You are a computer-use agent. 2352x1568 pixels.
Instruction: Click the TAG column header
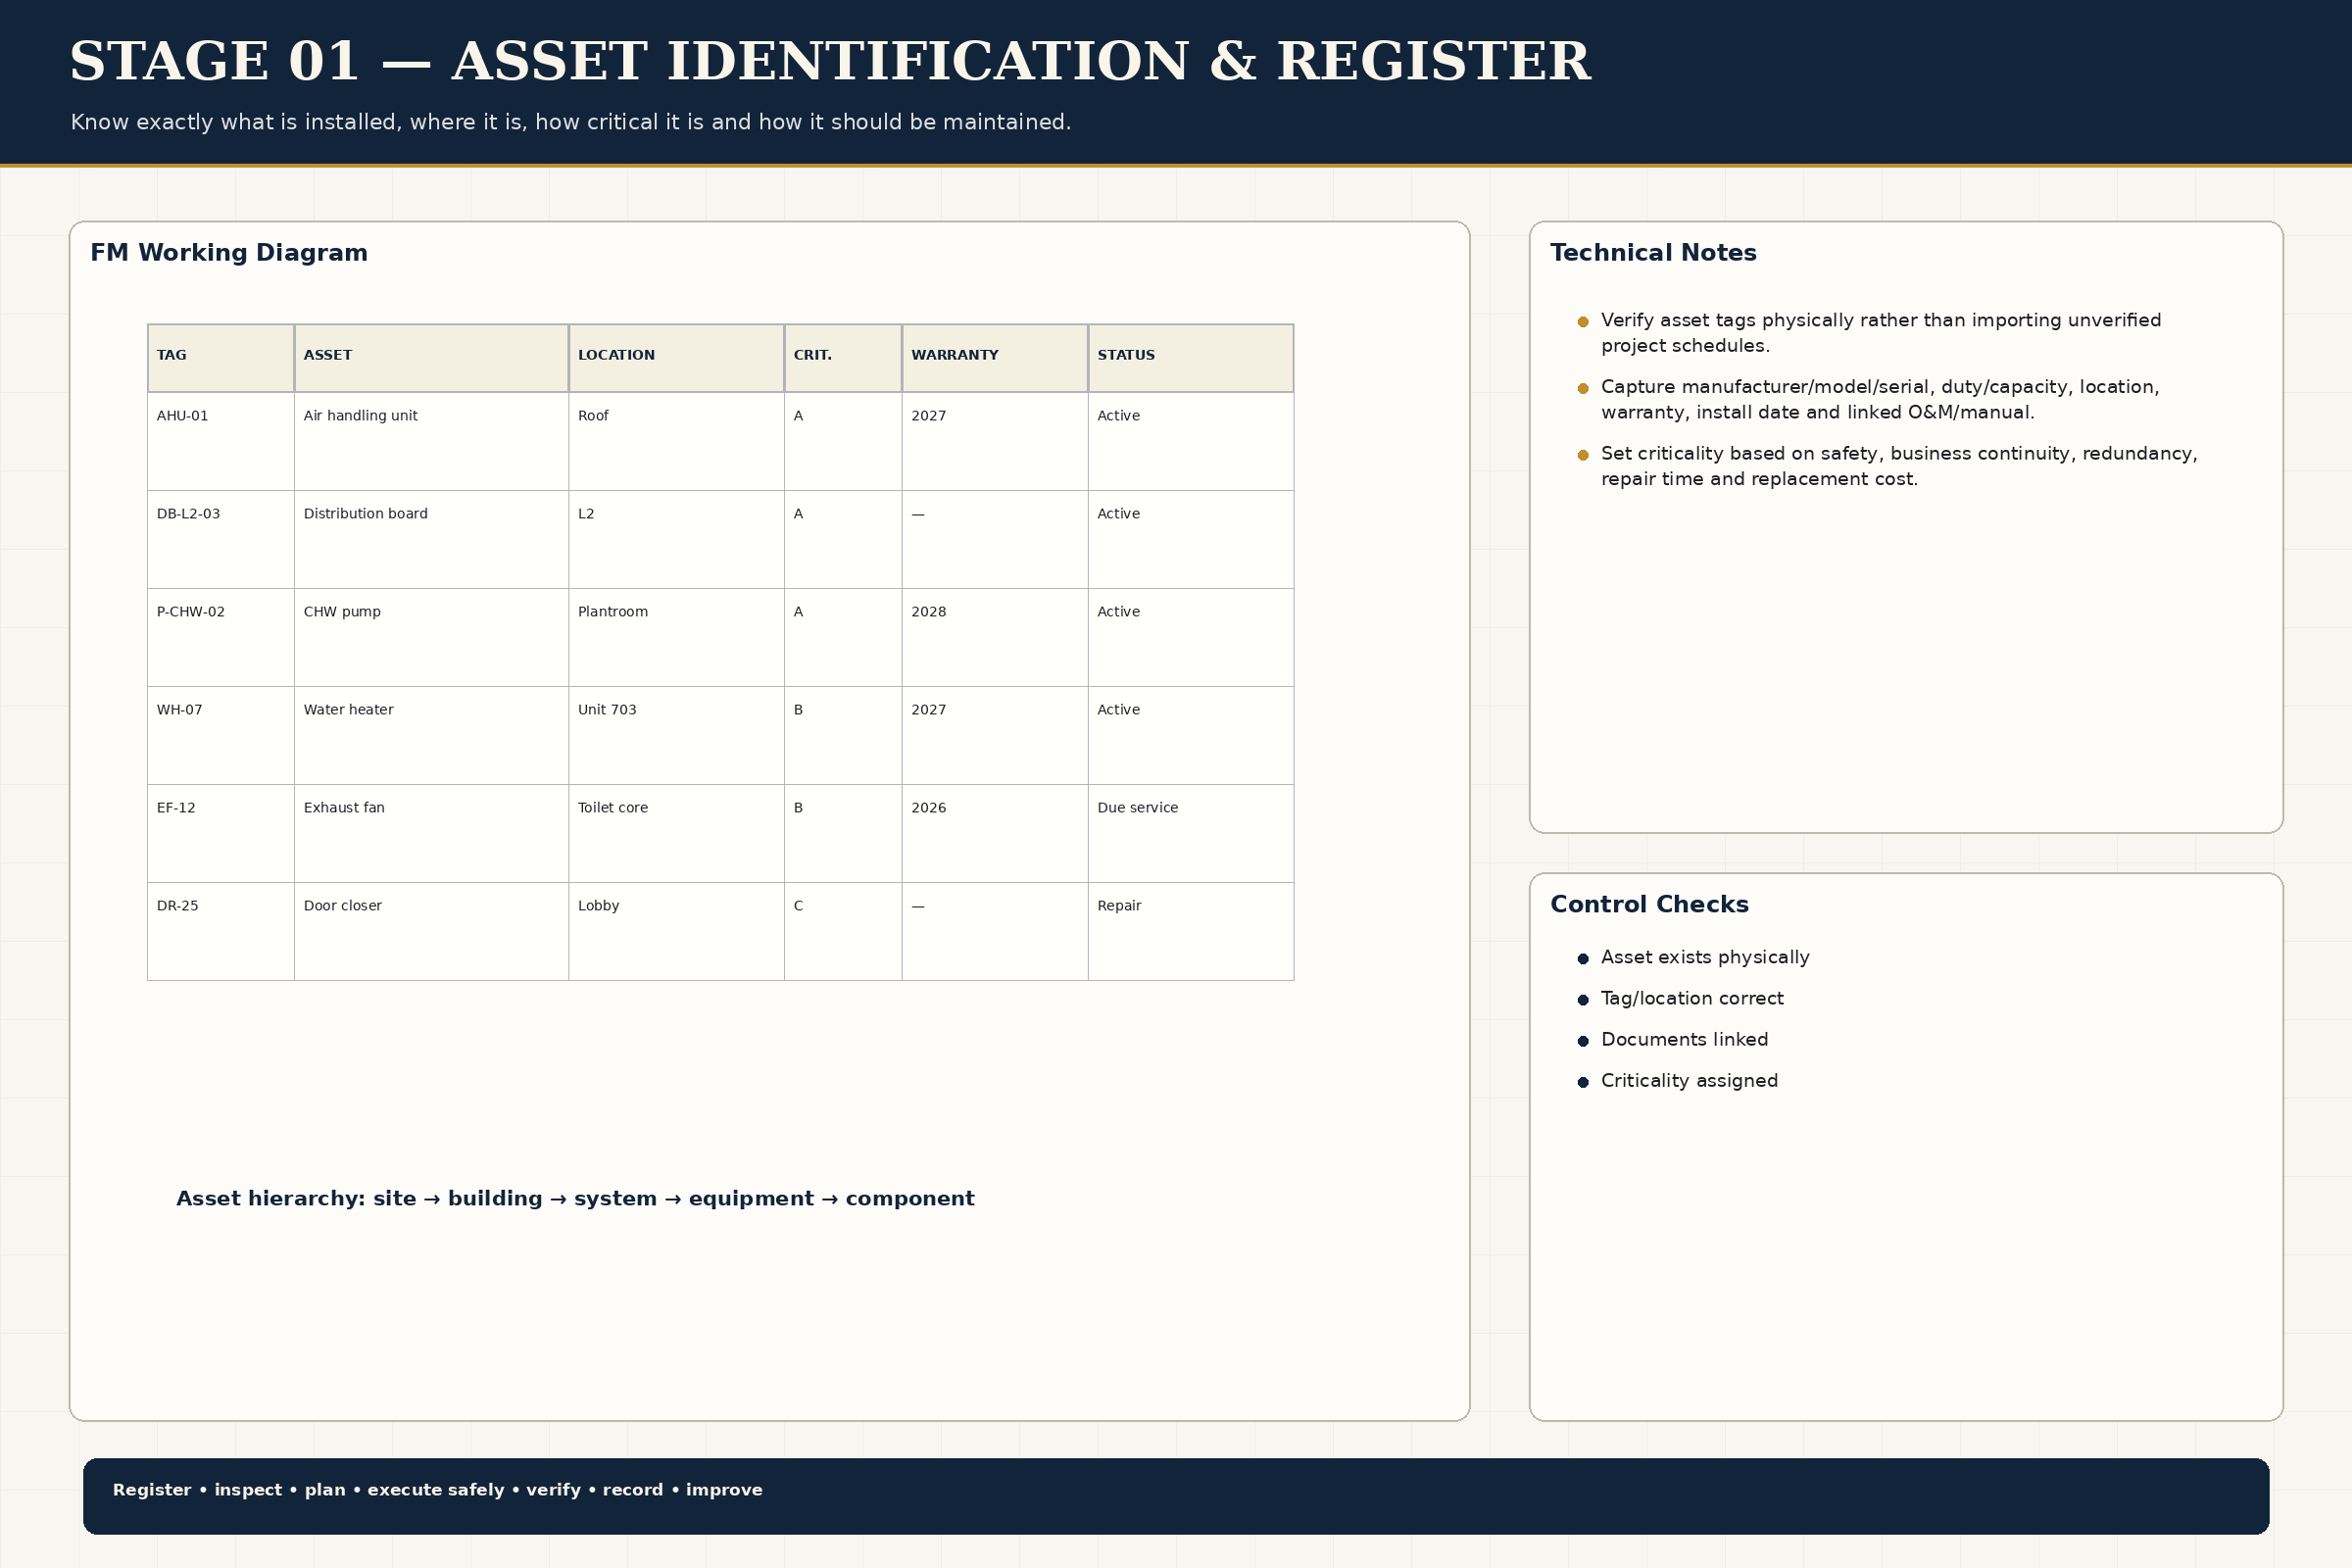(x=221, y=358)
